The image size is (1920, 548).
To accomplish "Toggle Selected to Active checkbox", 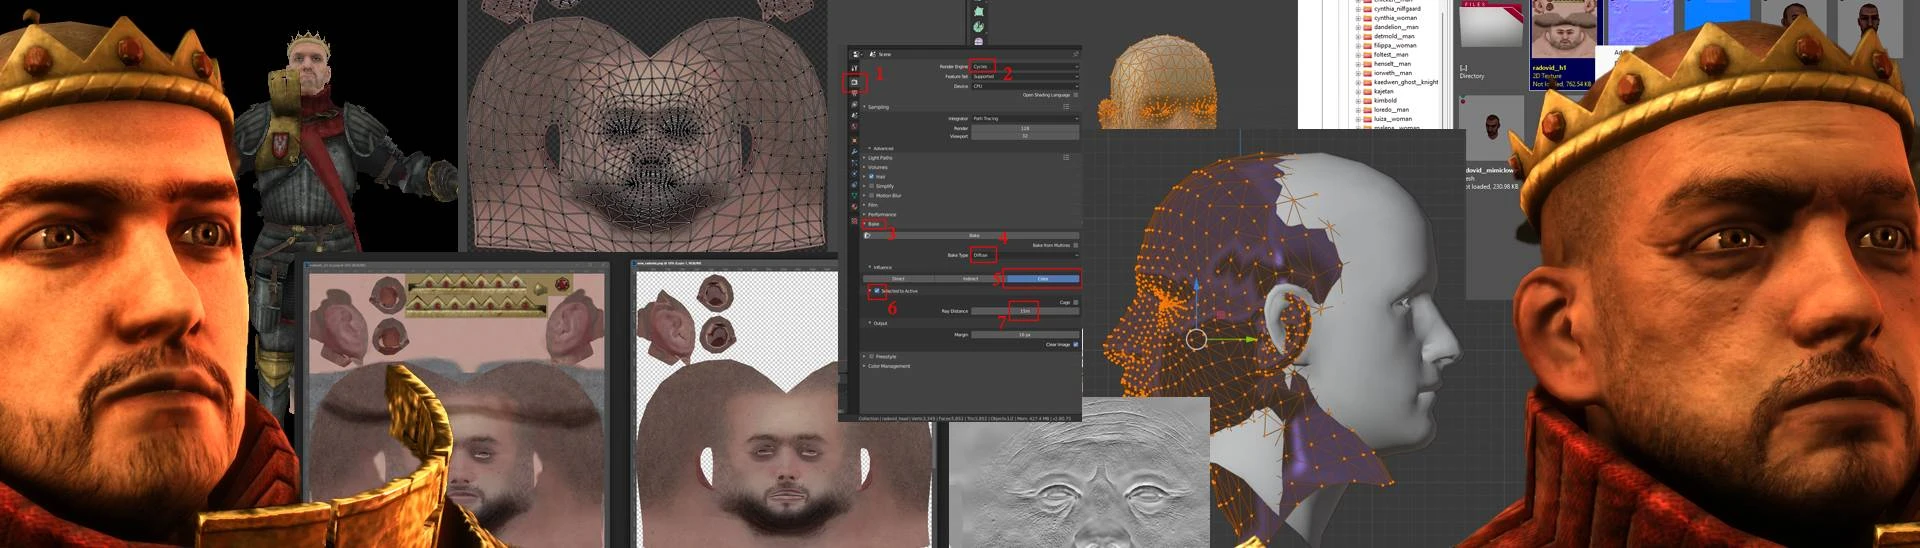I will 877,291.
